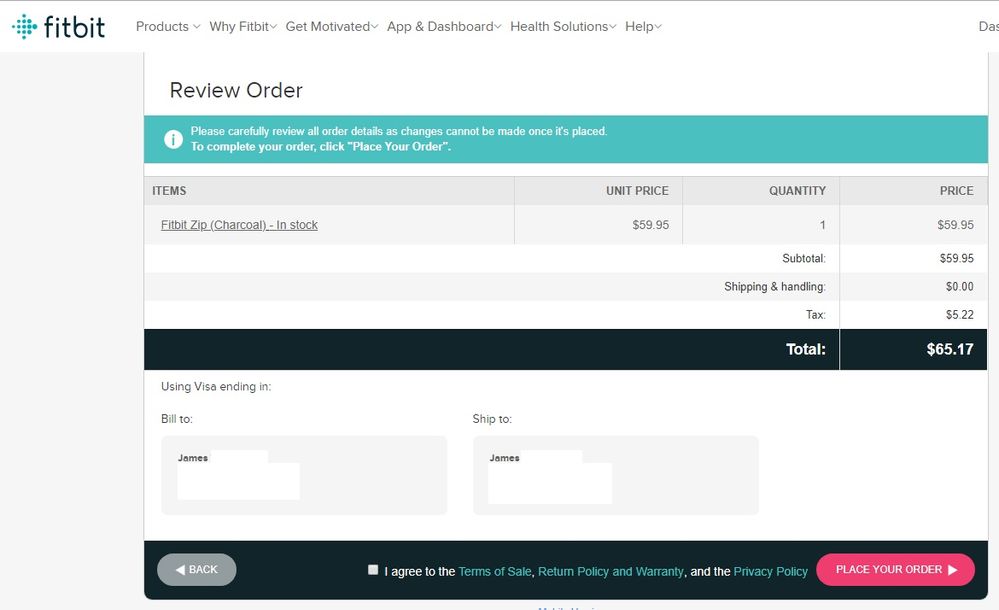
Task: Open the Return Policy and Warranty link
Action: pyautogui.click(x=610, y=572)
